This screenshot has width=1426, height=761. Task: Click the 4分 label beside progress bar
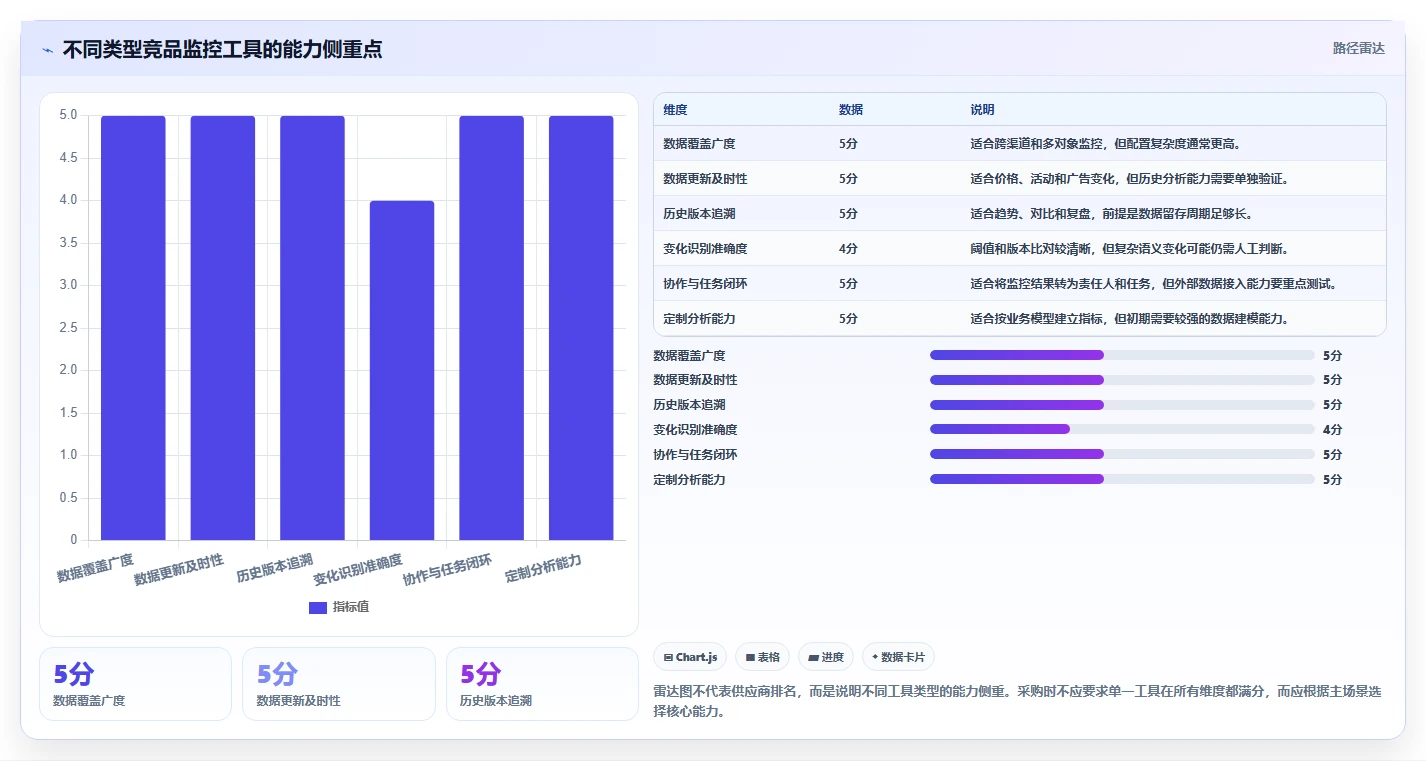coord(1332,430)
